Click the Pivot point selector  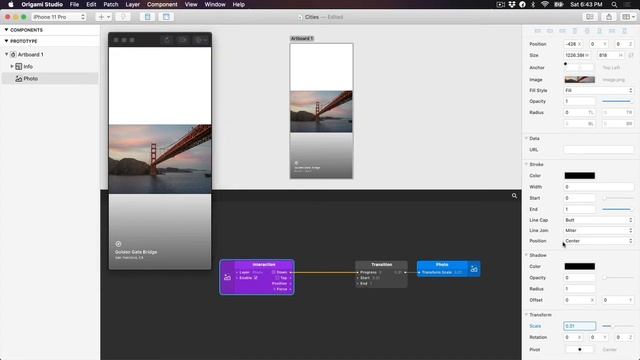(x=579, y=349)
